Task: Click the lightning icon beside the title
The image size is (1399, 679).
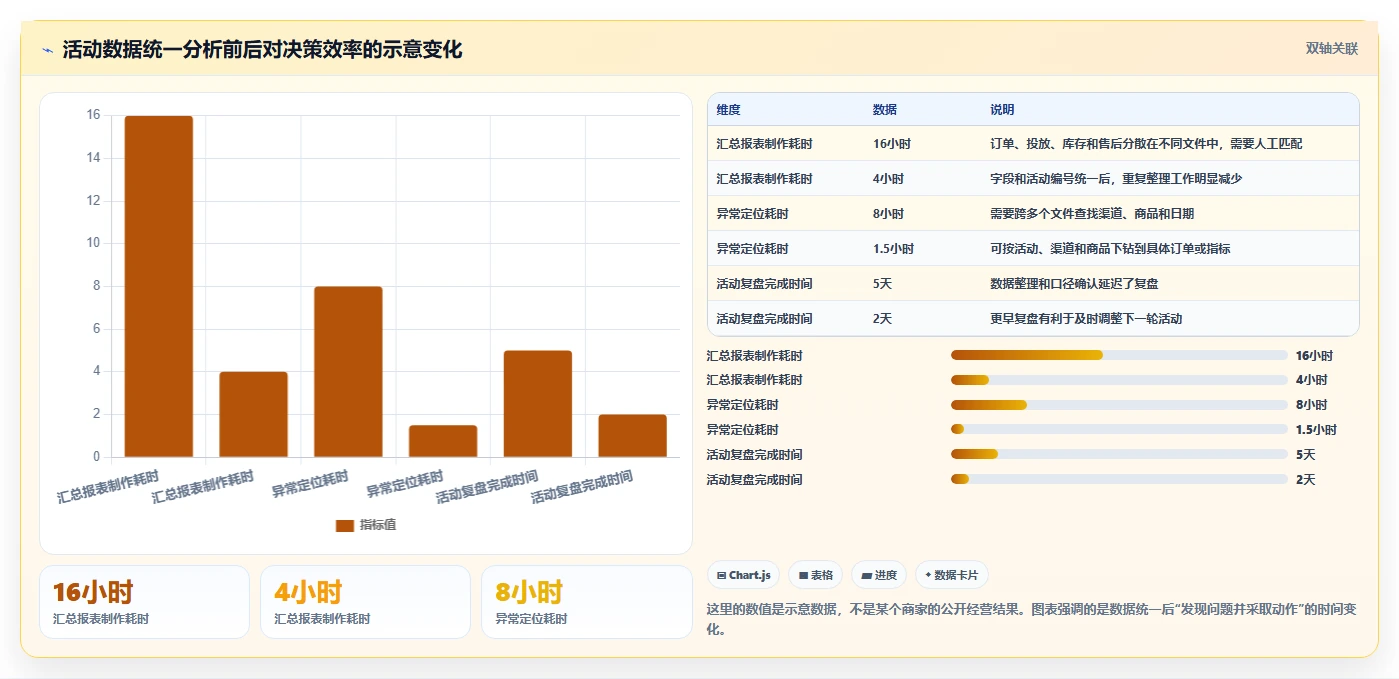Action: pos(47,51)
